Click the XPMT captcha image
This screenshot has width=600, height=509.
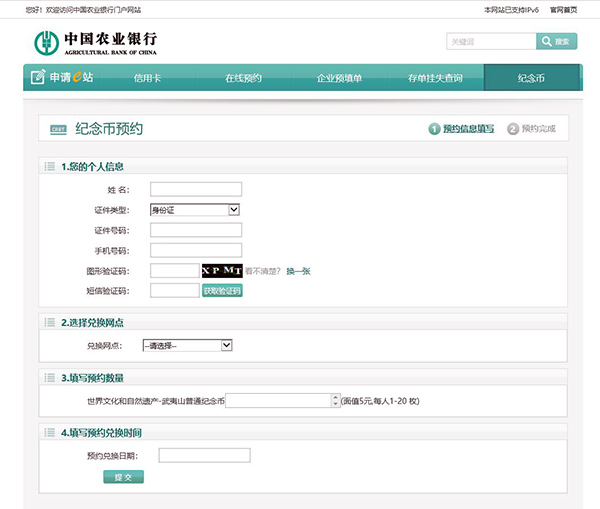pos(221,270)
